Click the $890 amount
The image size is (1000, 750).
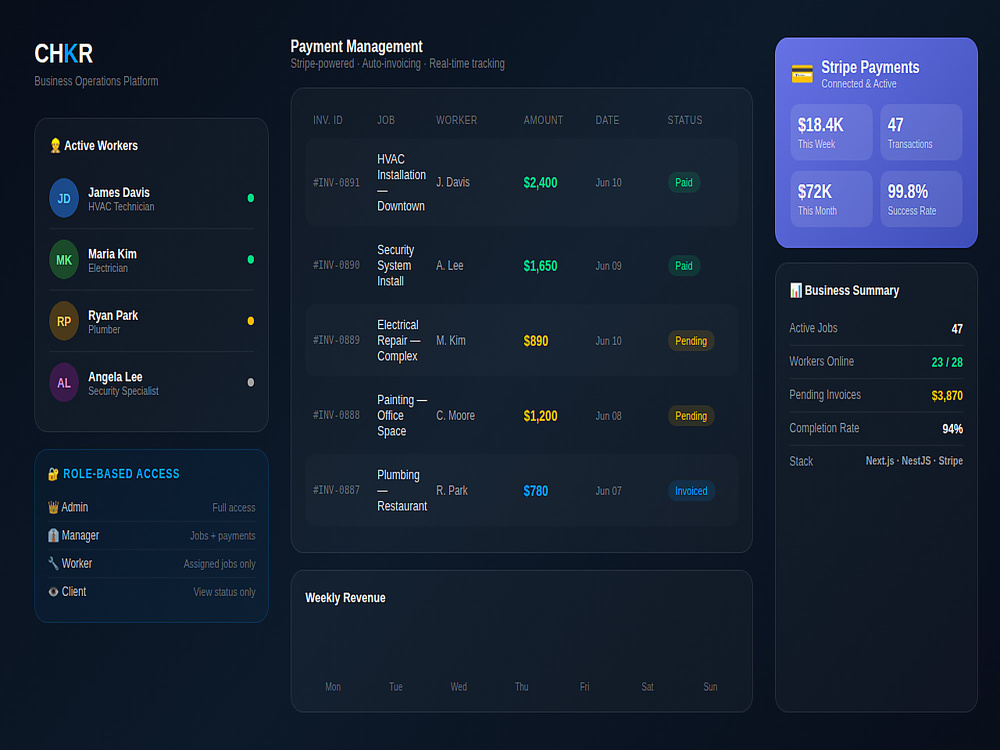pyautogui.click(x=536, y=341)
